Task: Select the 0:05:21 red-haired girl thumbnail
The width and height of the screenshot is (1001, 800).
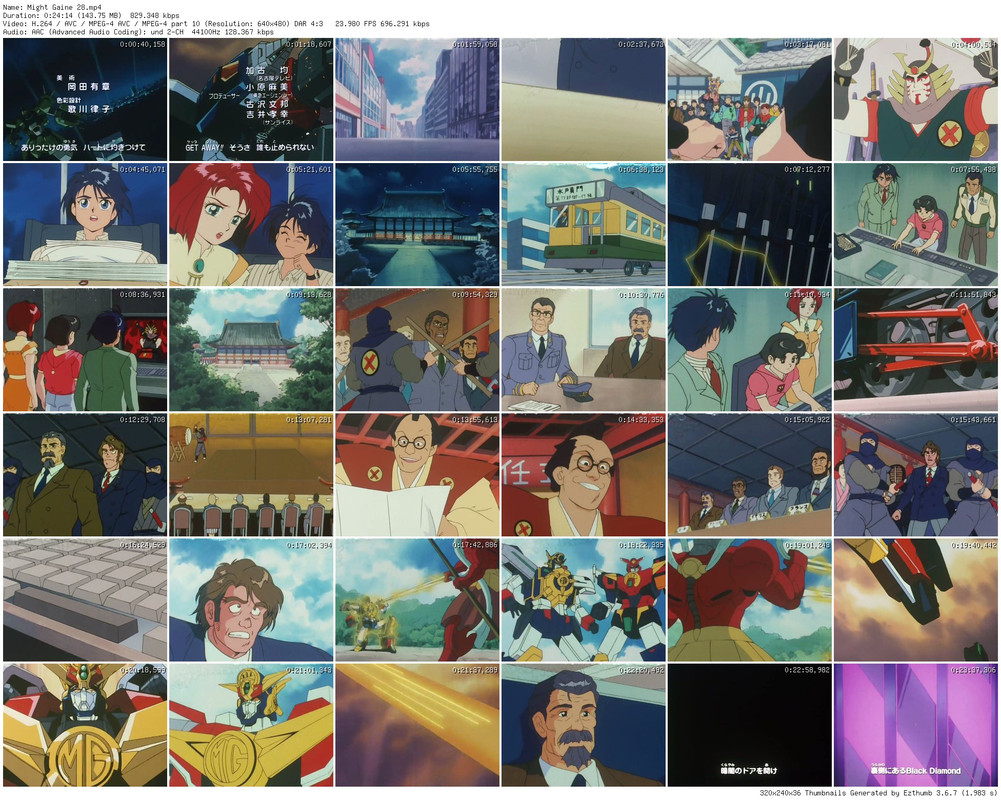Action: click(x=251, y=225)
